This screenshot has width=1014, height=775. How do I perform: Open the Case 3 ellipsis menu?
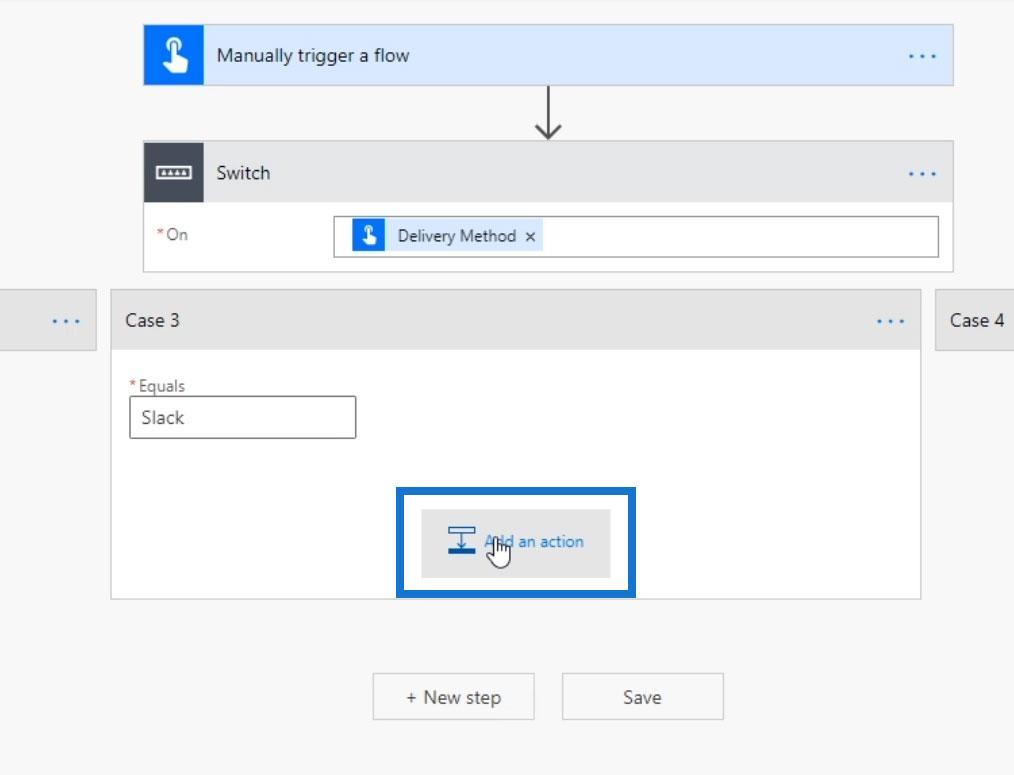pos(890,322)
